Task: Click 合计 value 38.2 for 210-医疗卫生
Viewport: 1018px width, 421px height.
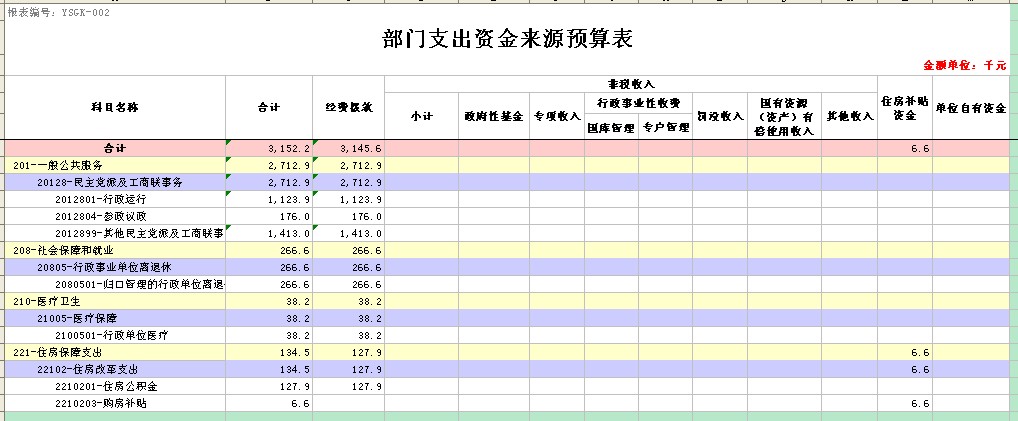Action: (x=299, y=301)
